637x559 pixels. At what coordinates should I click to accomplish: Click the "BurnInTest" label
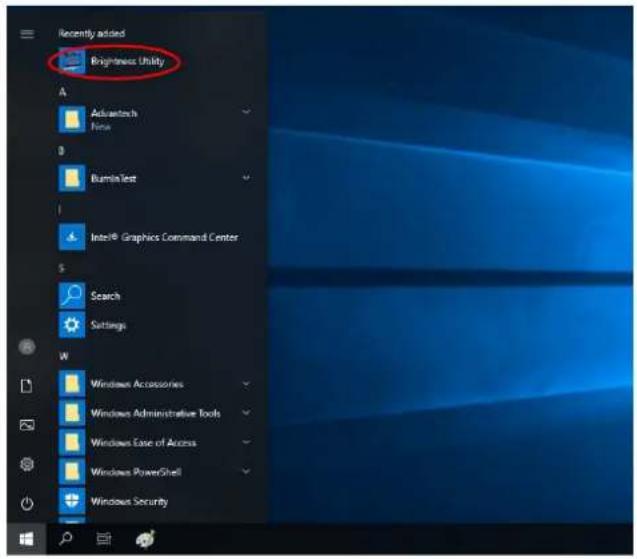point(113,178)
